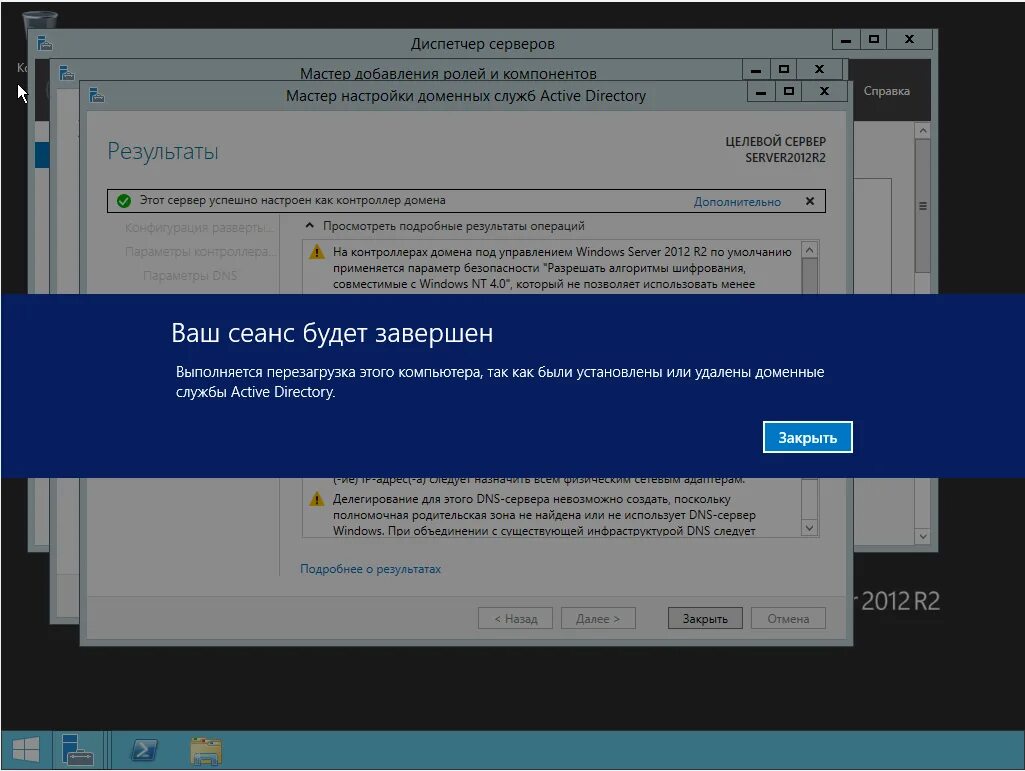The image size is (1025, 771).
Task: Click the < Назад button in wizard
Action: click(515, 619)
